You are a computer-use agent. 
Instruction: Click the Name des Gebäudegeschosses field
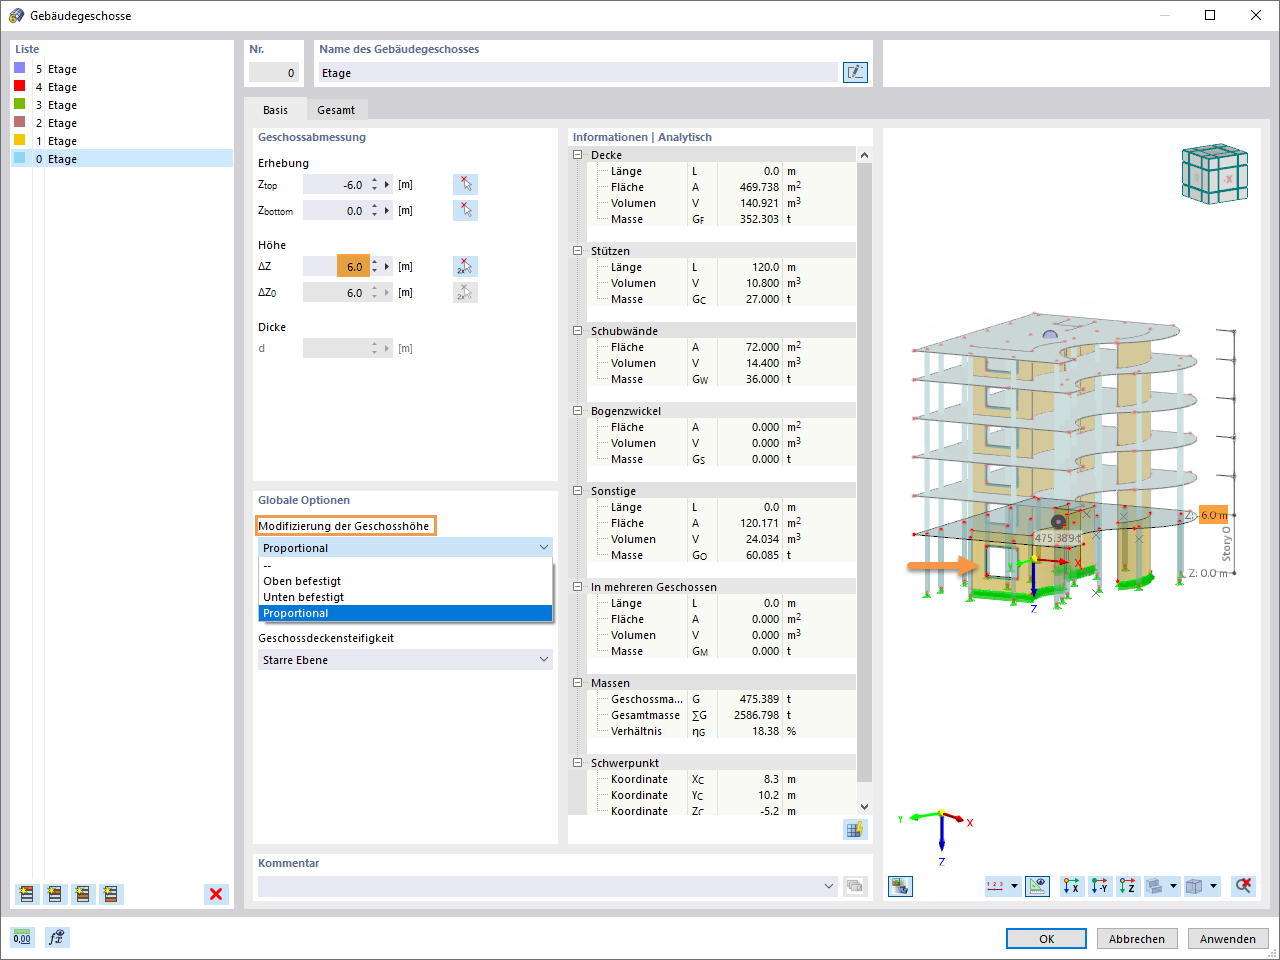coord(578,73)
